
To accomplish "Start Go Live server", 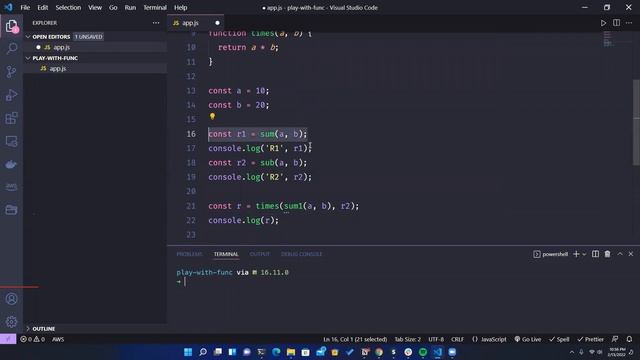I will pyautogui.click(x=528, y=339).
